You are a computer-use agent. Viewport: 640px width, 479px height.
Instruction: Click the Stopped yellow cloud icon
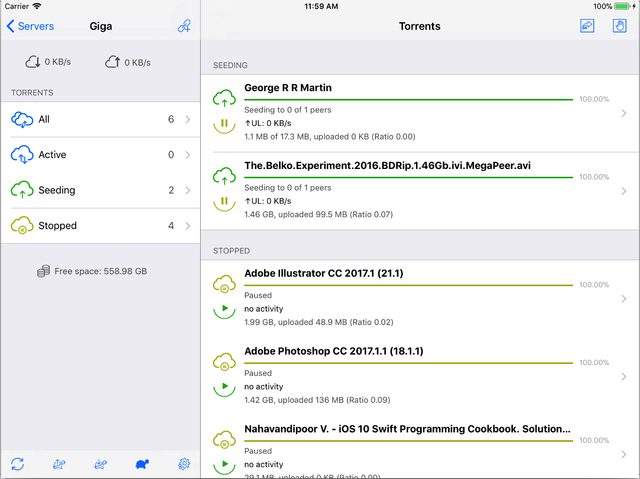pos(22,225)
